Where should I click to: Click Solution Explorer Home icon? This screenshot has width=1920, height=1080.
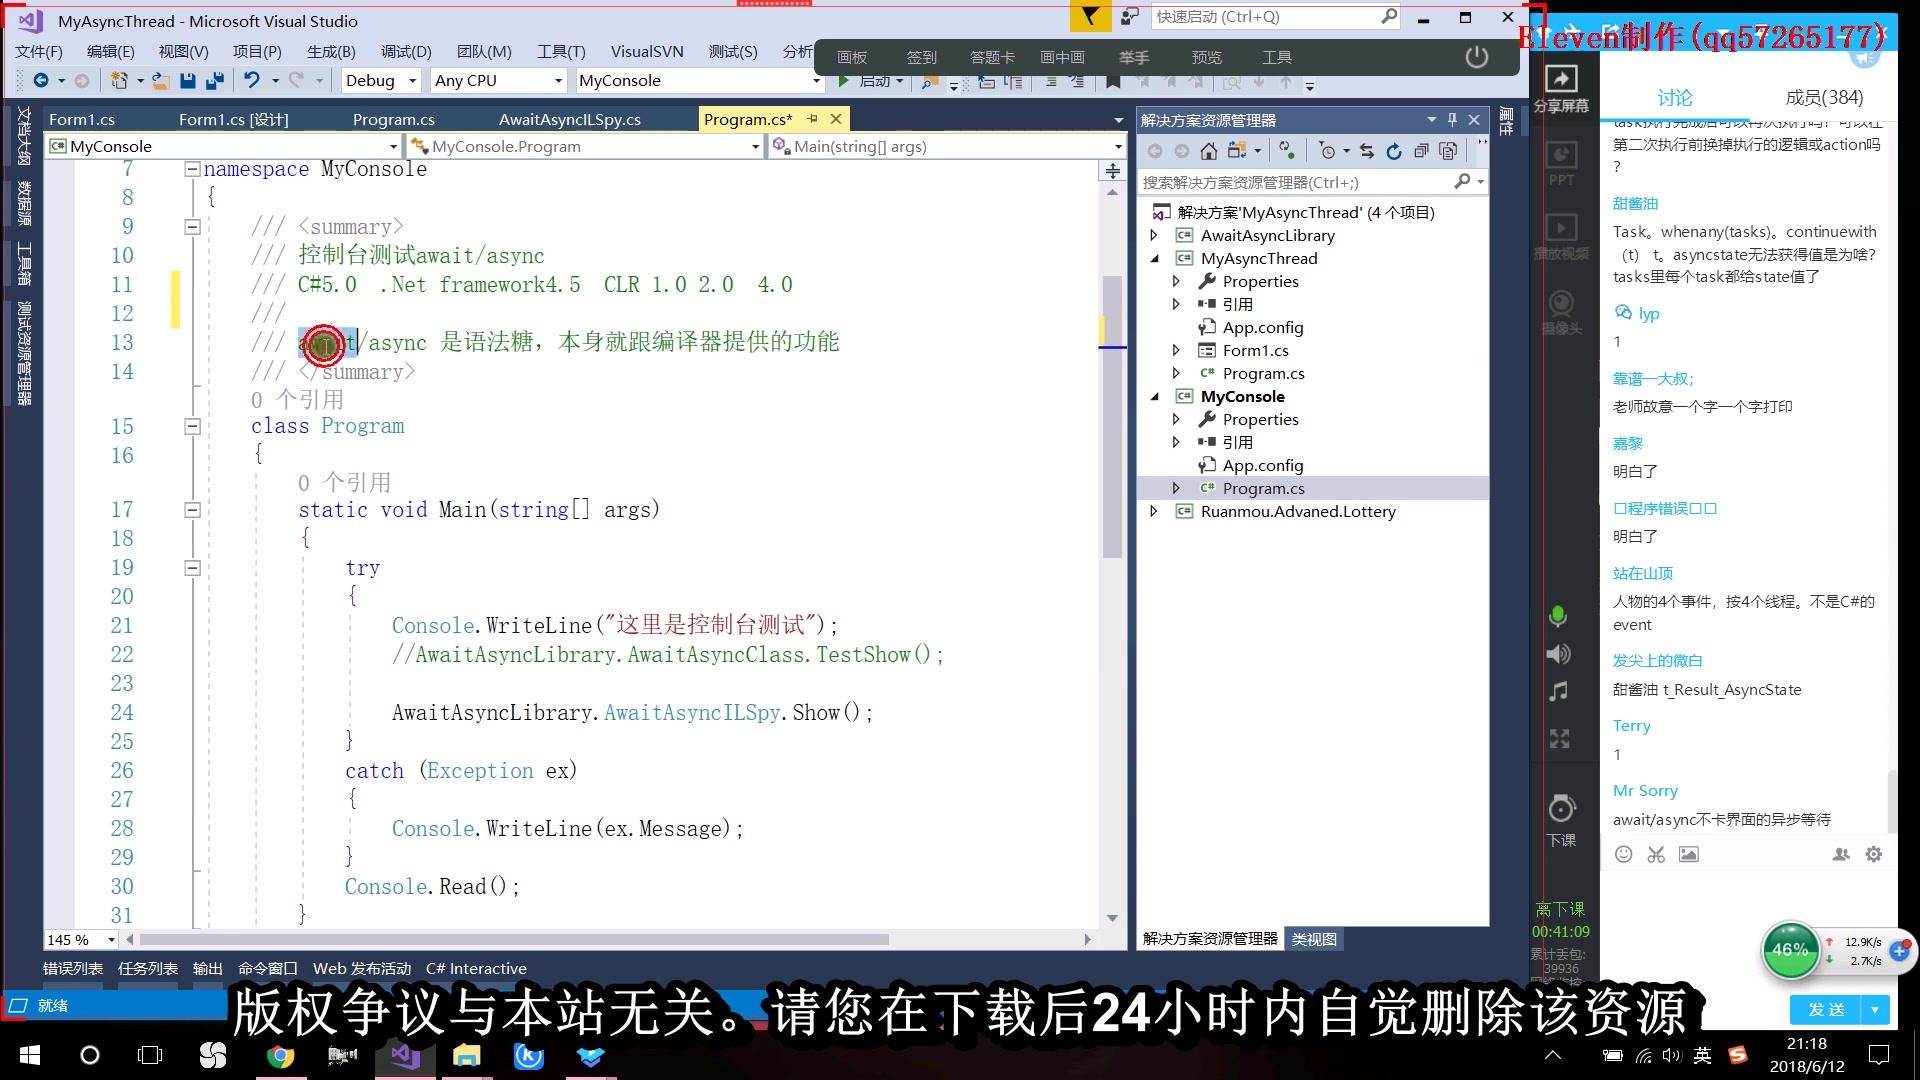(1209, 151)
